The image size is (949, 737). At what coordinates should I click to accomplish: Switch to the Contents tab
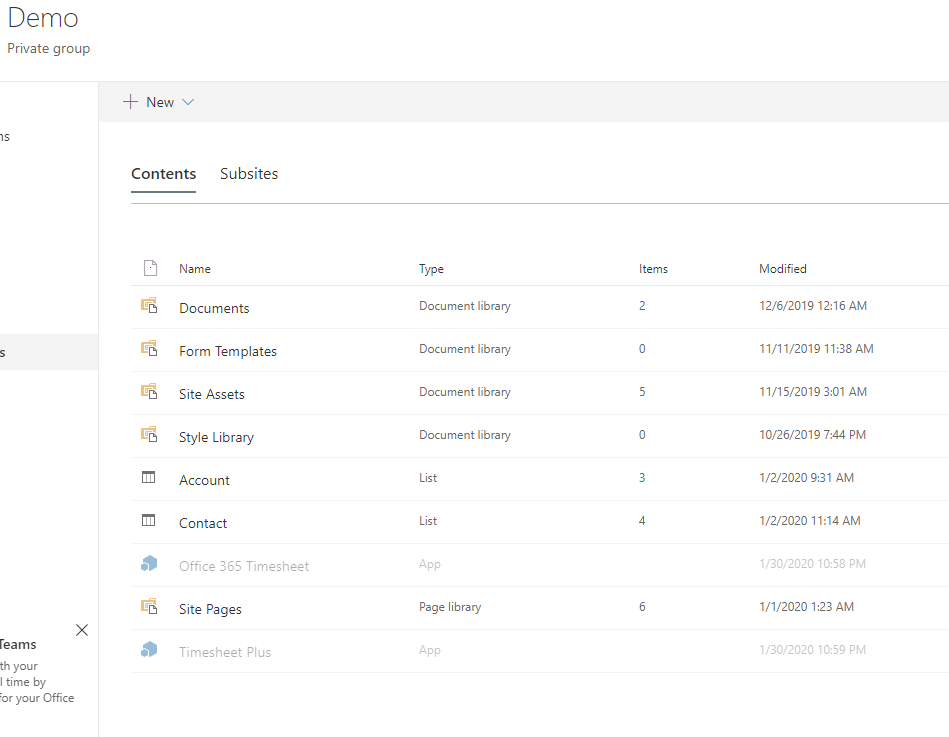[x=163, y=174]
